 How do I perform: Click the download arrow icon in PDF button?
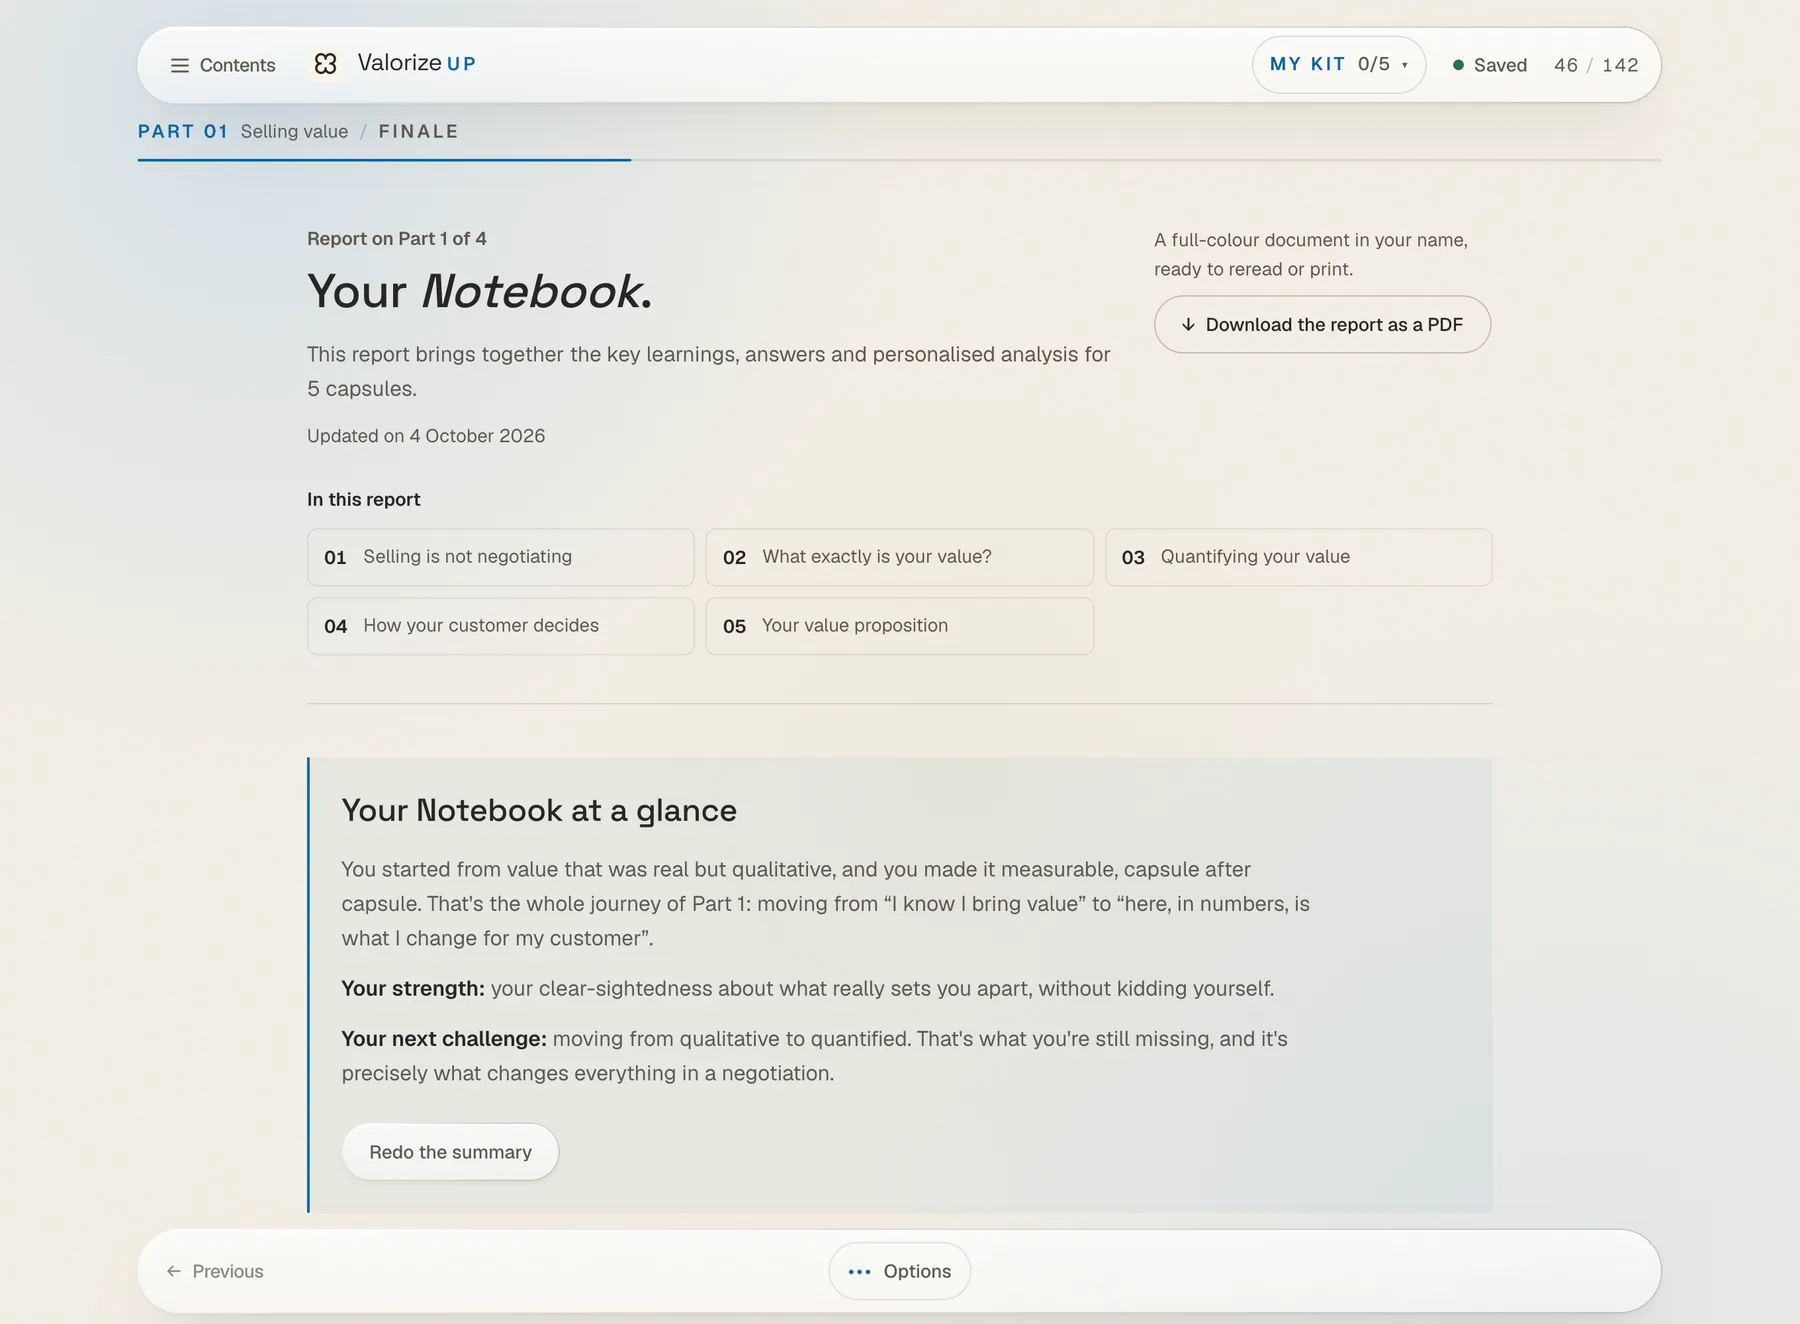[x=1188, y=325]
